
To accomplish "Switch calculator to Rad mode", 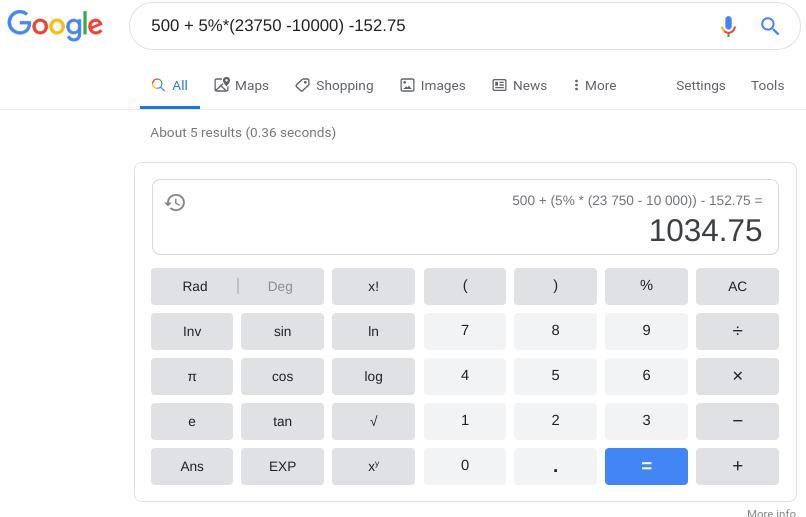I will 195,286.
